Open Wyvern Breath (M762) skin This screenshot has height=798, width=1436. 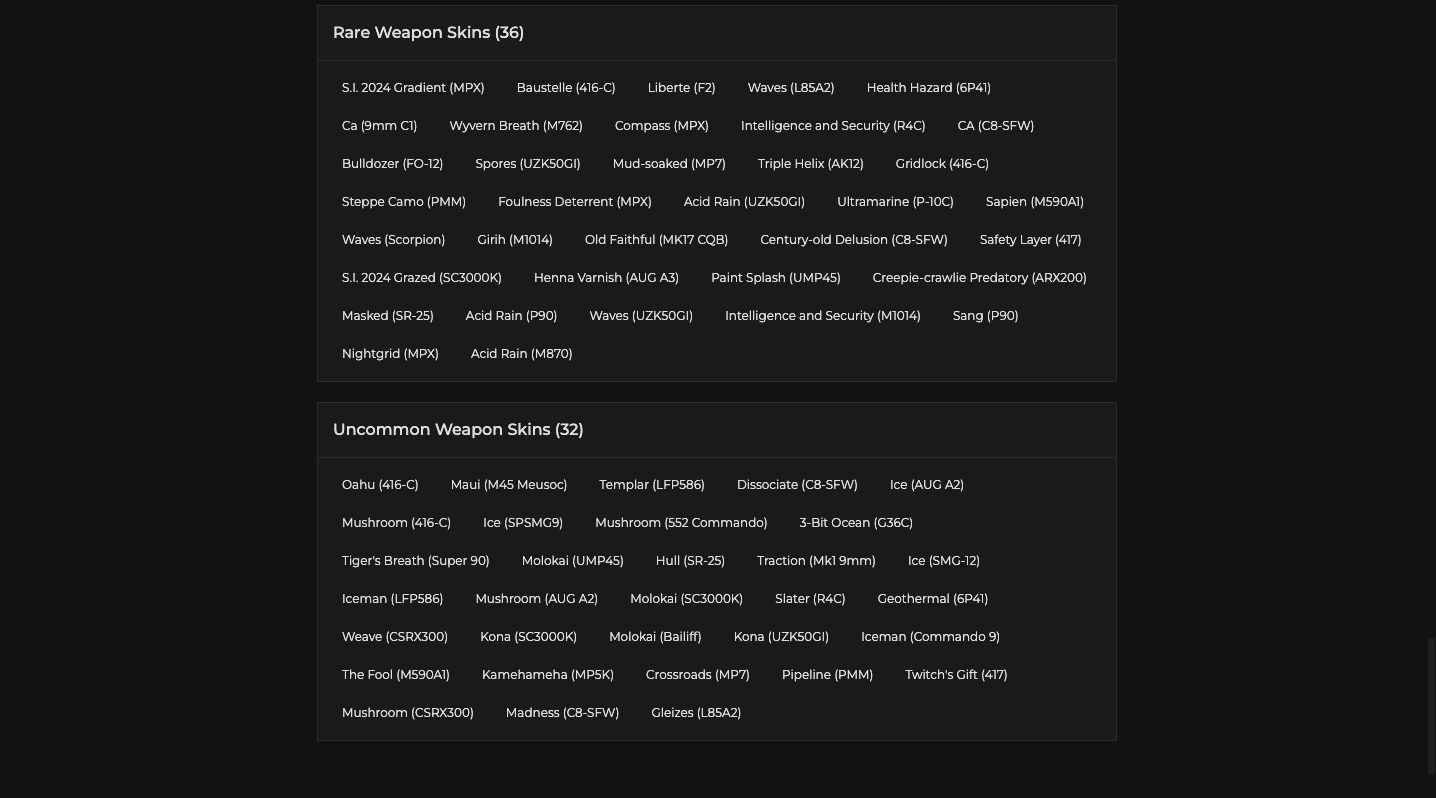coord(516,126)
